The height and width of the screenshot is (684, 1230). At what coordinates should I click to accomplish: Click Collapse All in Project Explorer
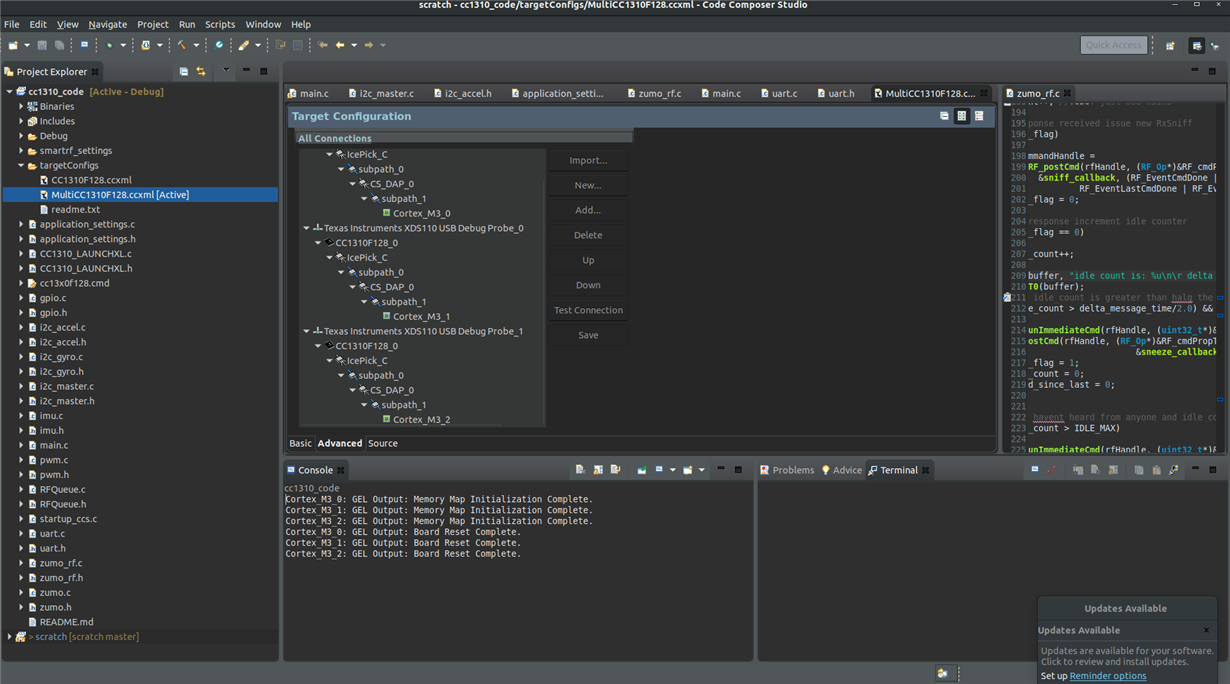point(184,72)
